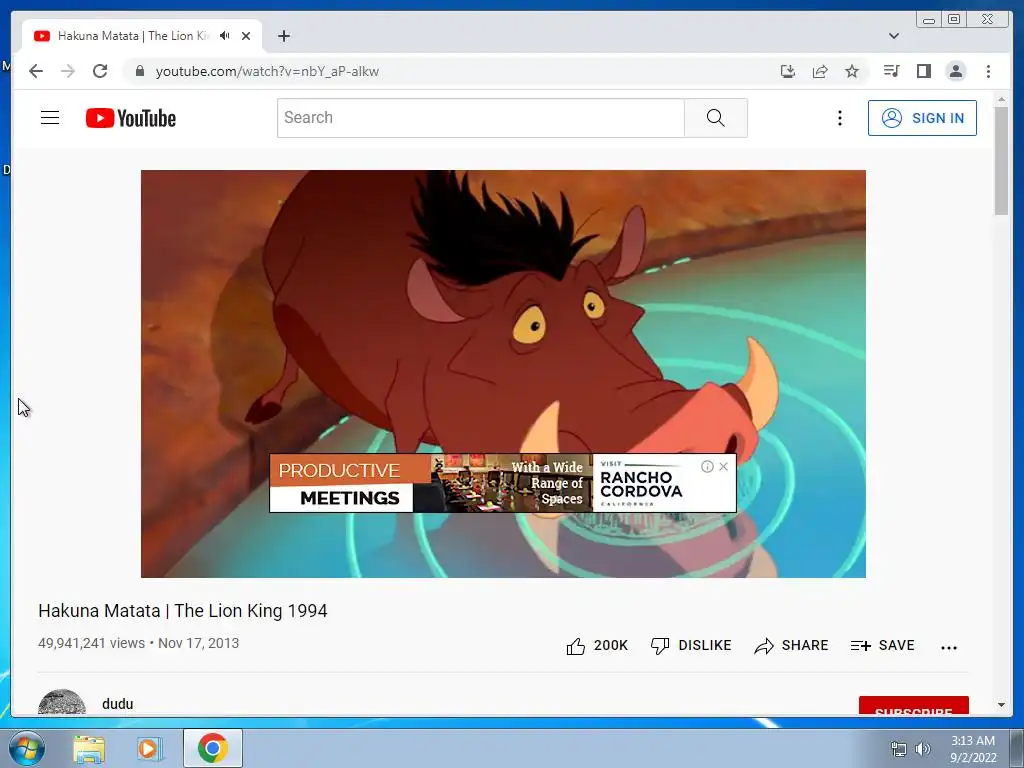
Task: Open the volume tray icon
Action: pos(923,749)
